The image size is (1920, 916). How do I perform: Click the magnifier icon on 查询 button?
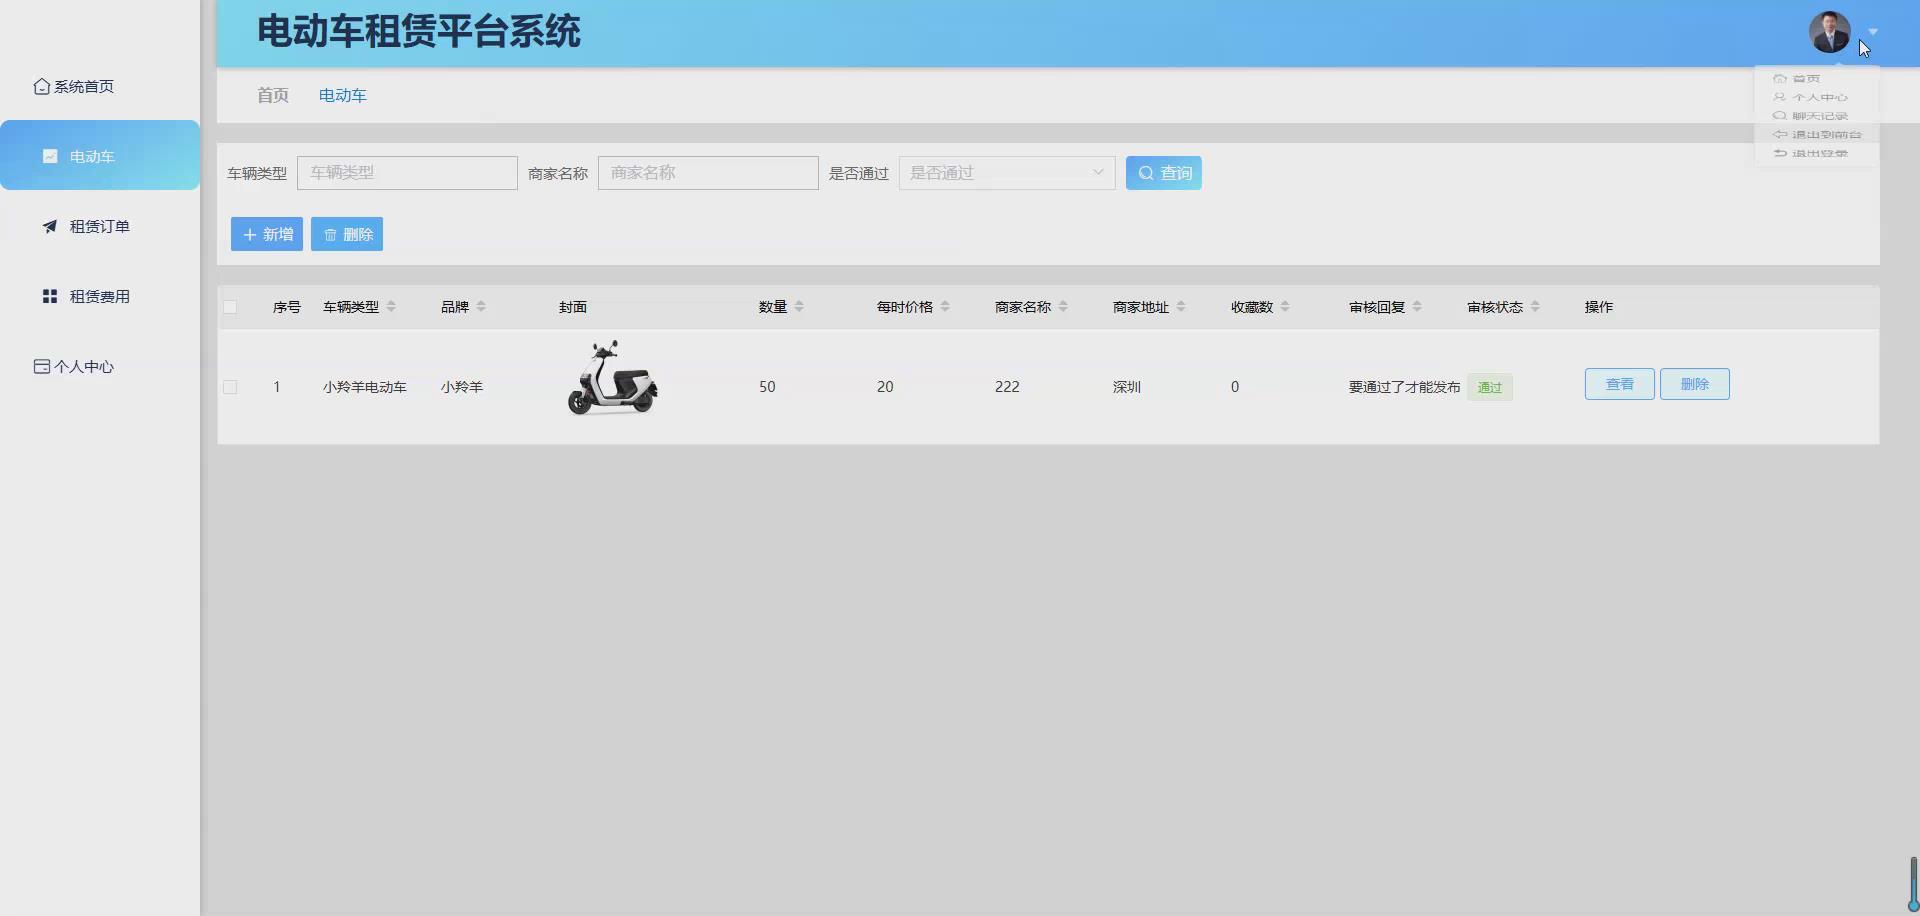pos(1146,172)
